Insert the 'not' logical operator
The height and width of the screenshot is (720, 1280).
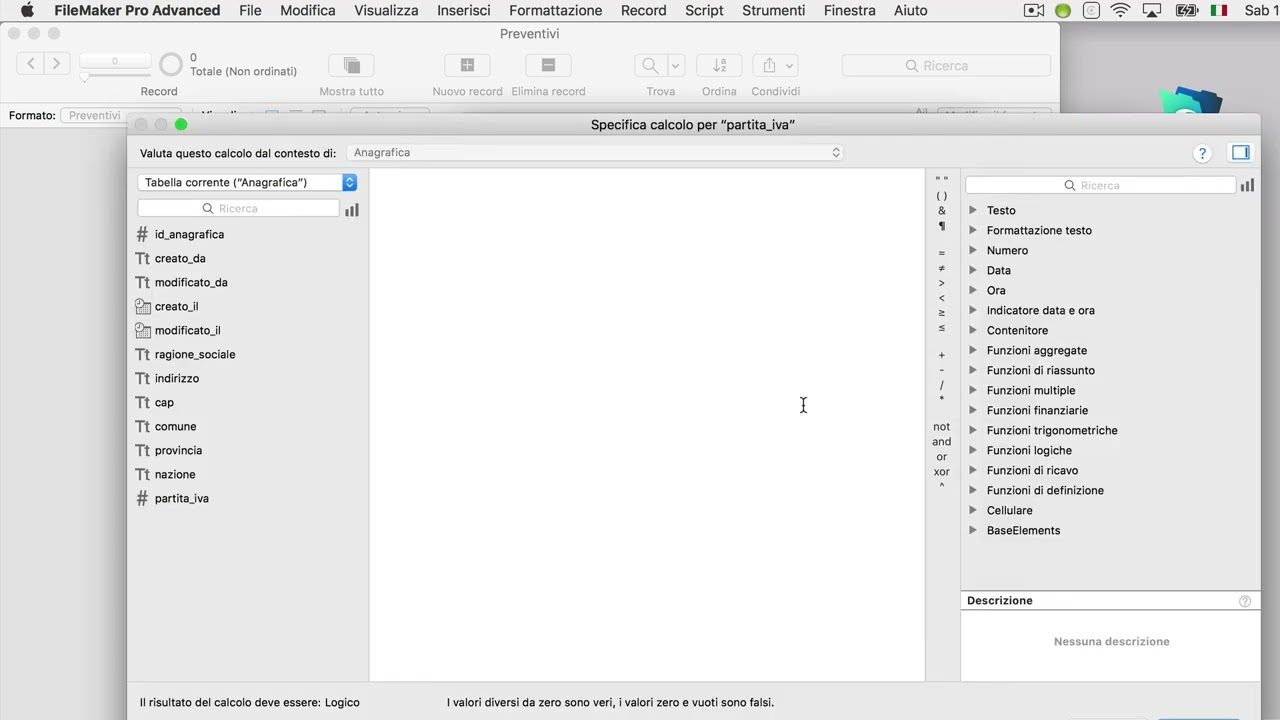[941, 427]
